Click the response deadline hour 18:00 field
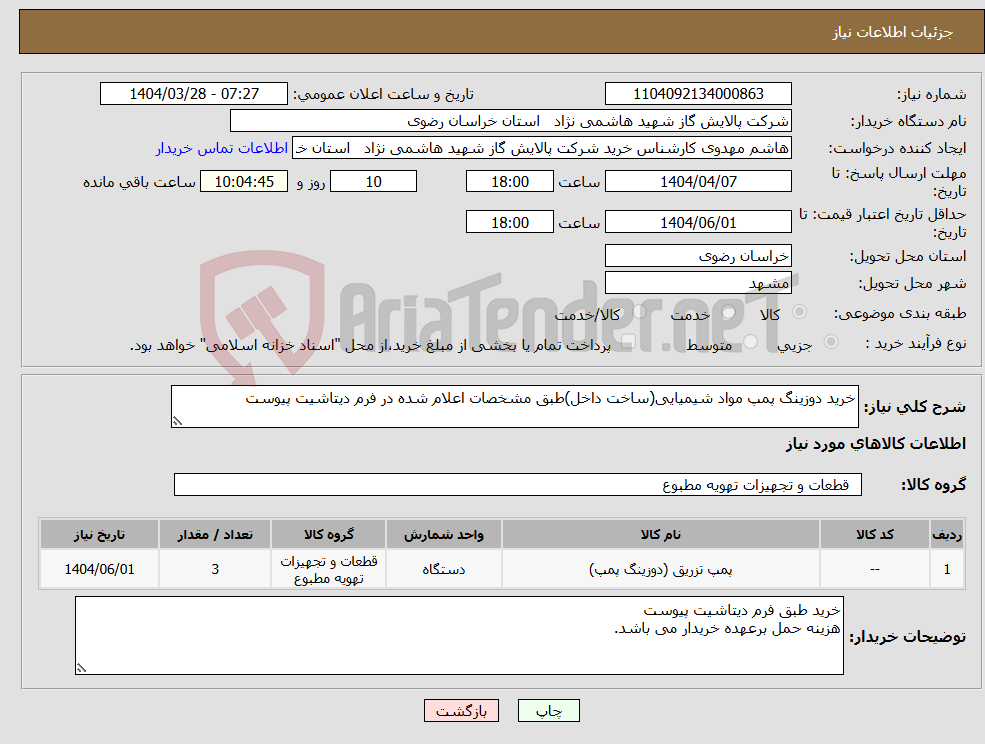Image resolution: width=985 pixels, height=744 pixels. click(x=509, y=182)
